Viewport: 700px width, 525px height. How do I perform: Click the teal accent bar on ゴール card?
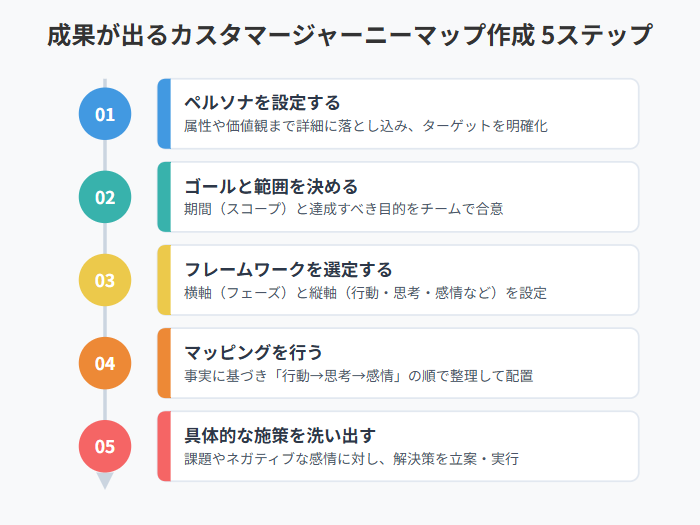point(165,197)
